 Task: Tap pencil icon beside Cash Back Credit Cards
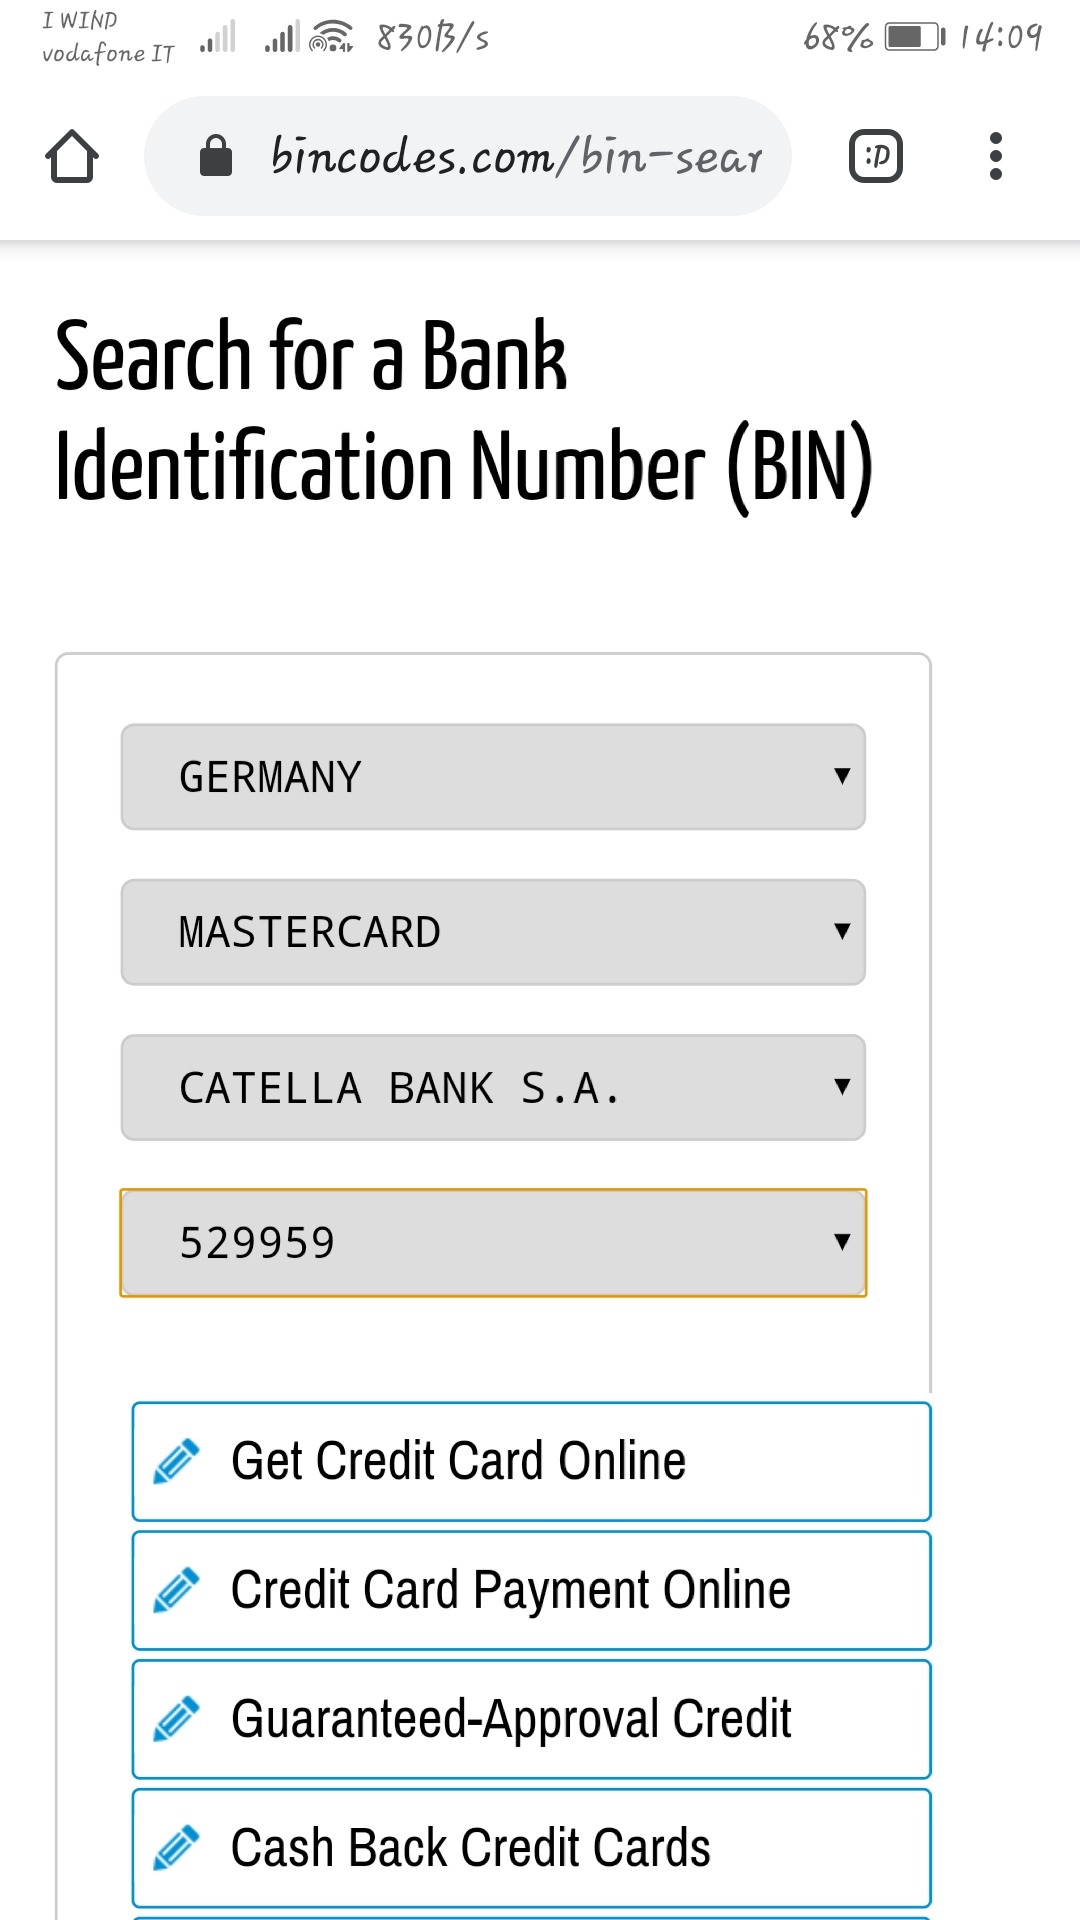[x=177, y=1848]
